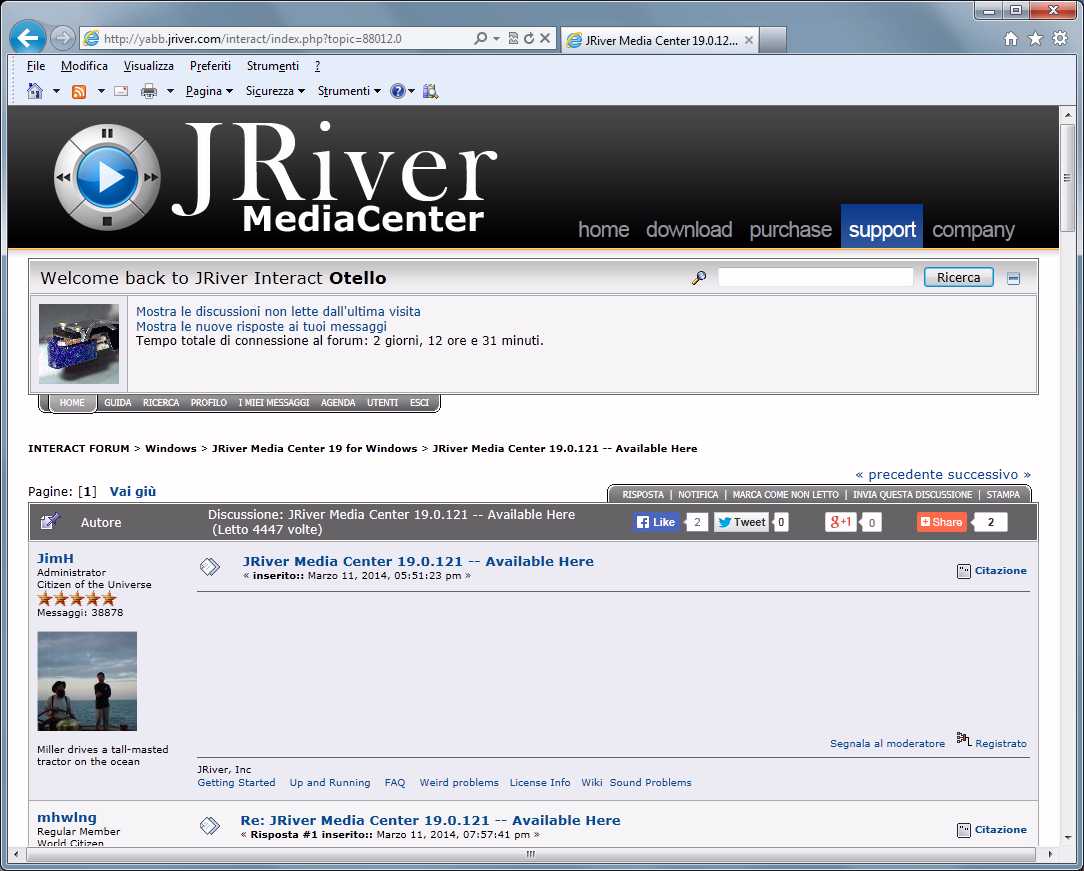Open Mostra le nuove risposte link

[261, 326]
